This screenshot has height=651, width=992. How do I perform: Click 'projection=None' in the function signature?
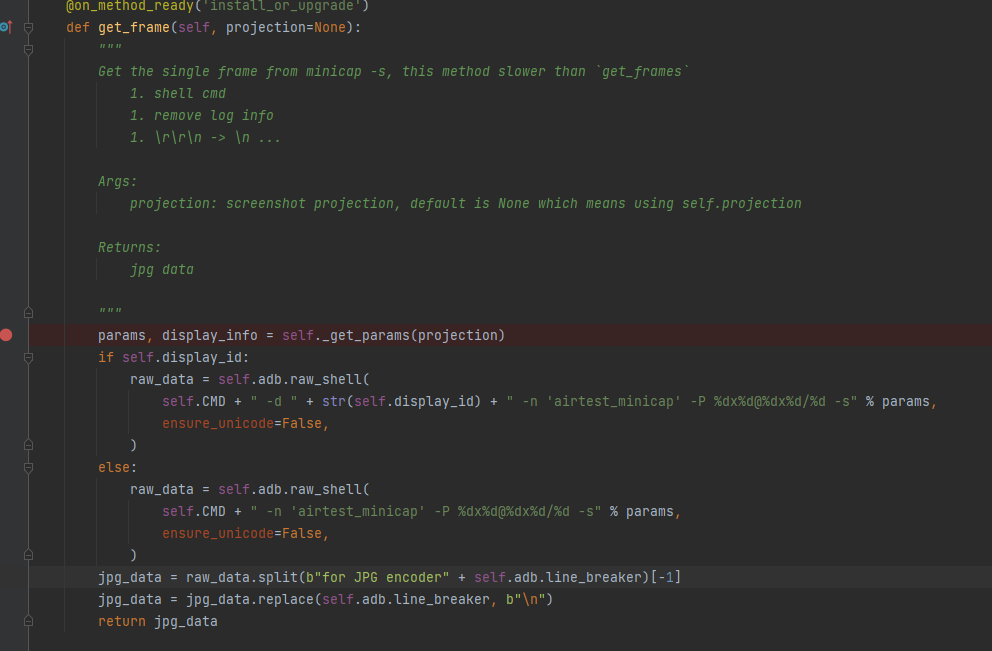286,27
